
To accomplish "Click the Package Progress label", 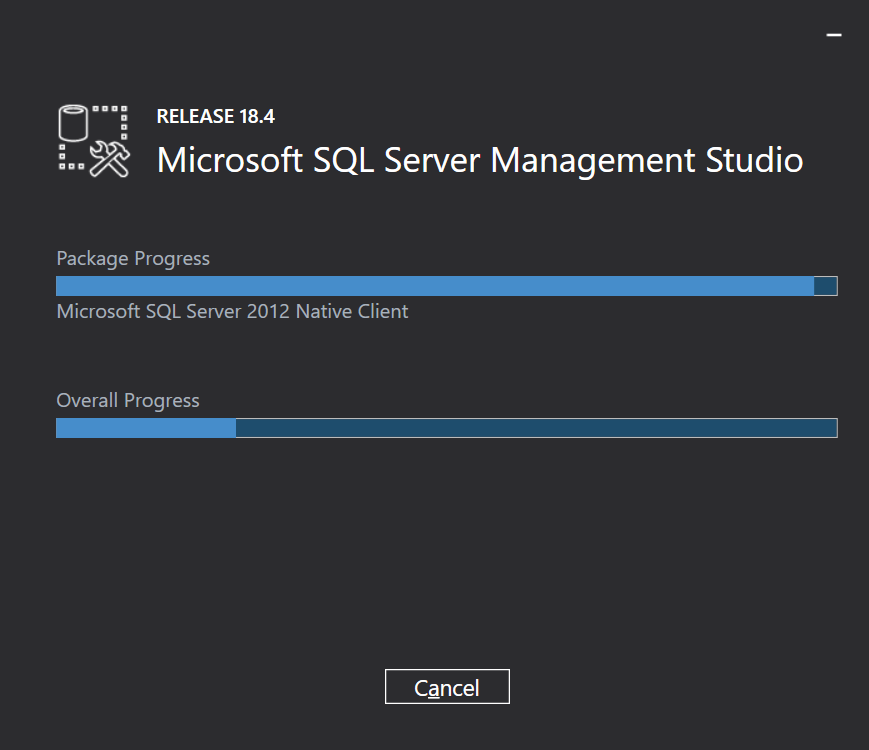I will 133,259.
